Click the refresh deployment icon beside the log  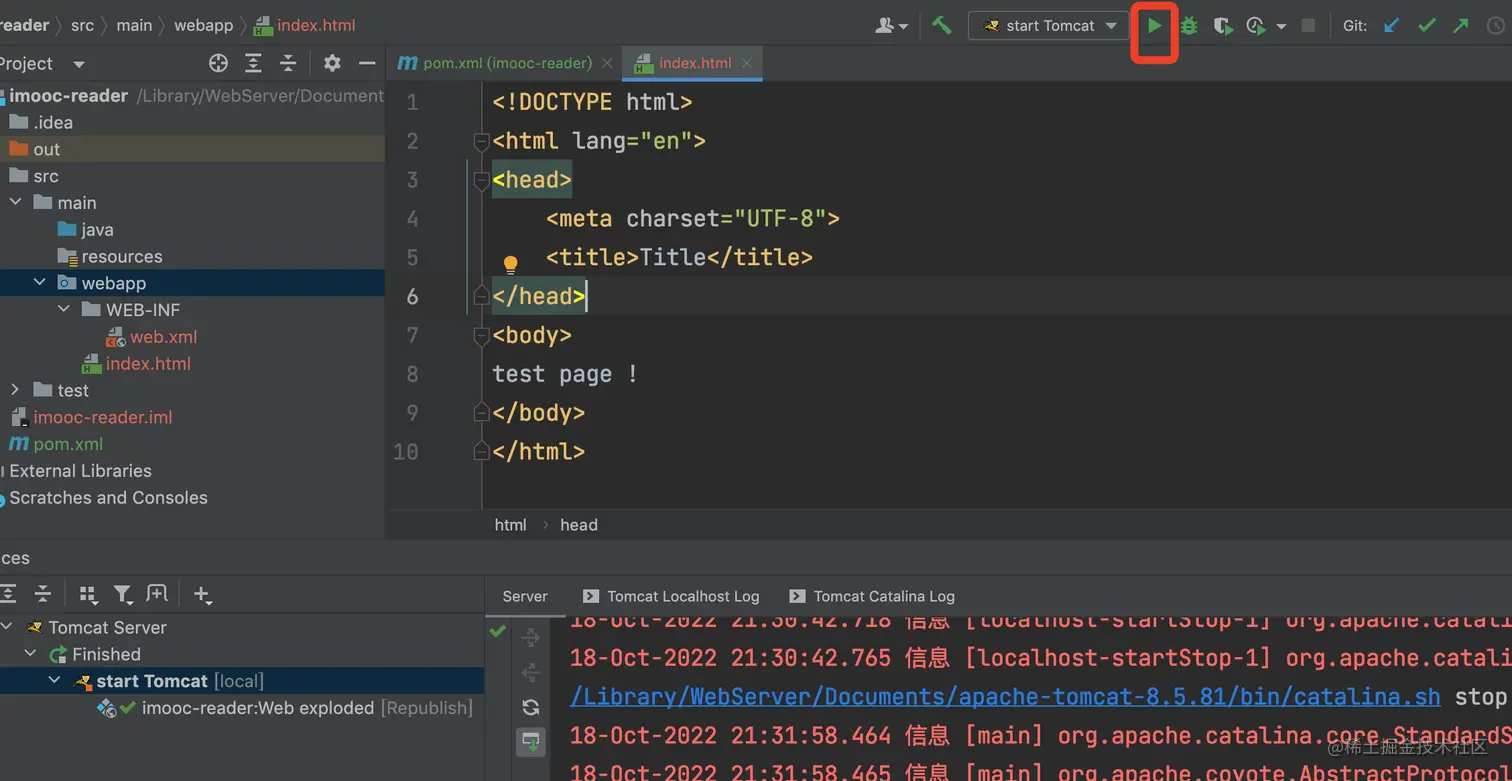tap(531, 707)
